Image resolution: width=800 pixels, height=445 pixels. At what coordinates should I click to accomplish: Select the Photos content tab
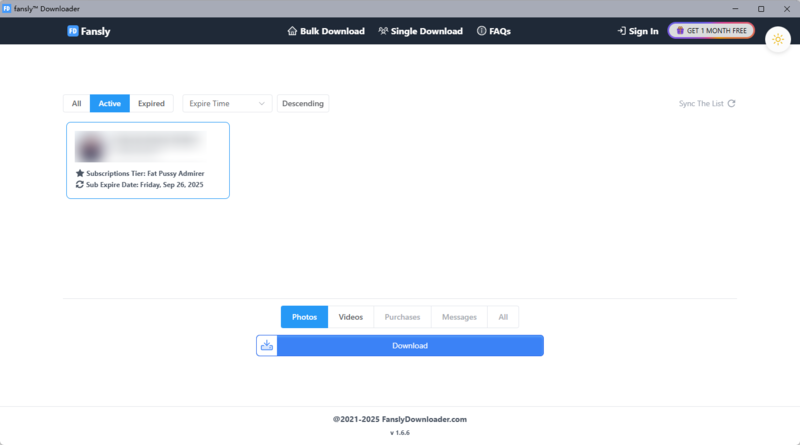[304, 317]
